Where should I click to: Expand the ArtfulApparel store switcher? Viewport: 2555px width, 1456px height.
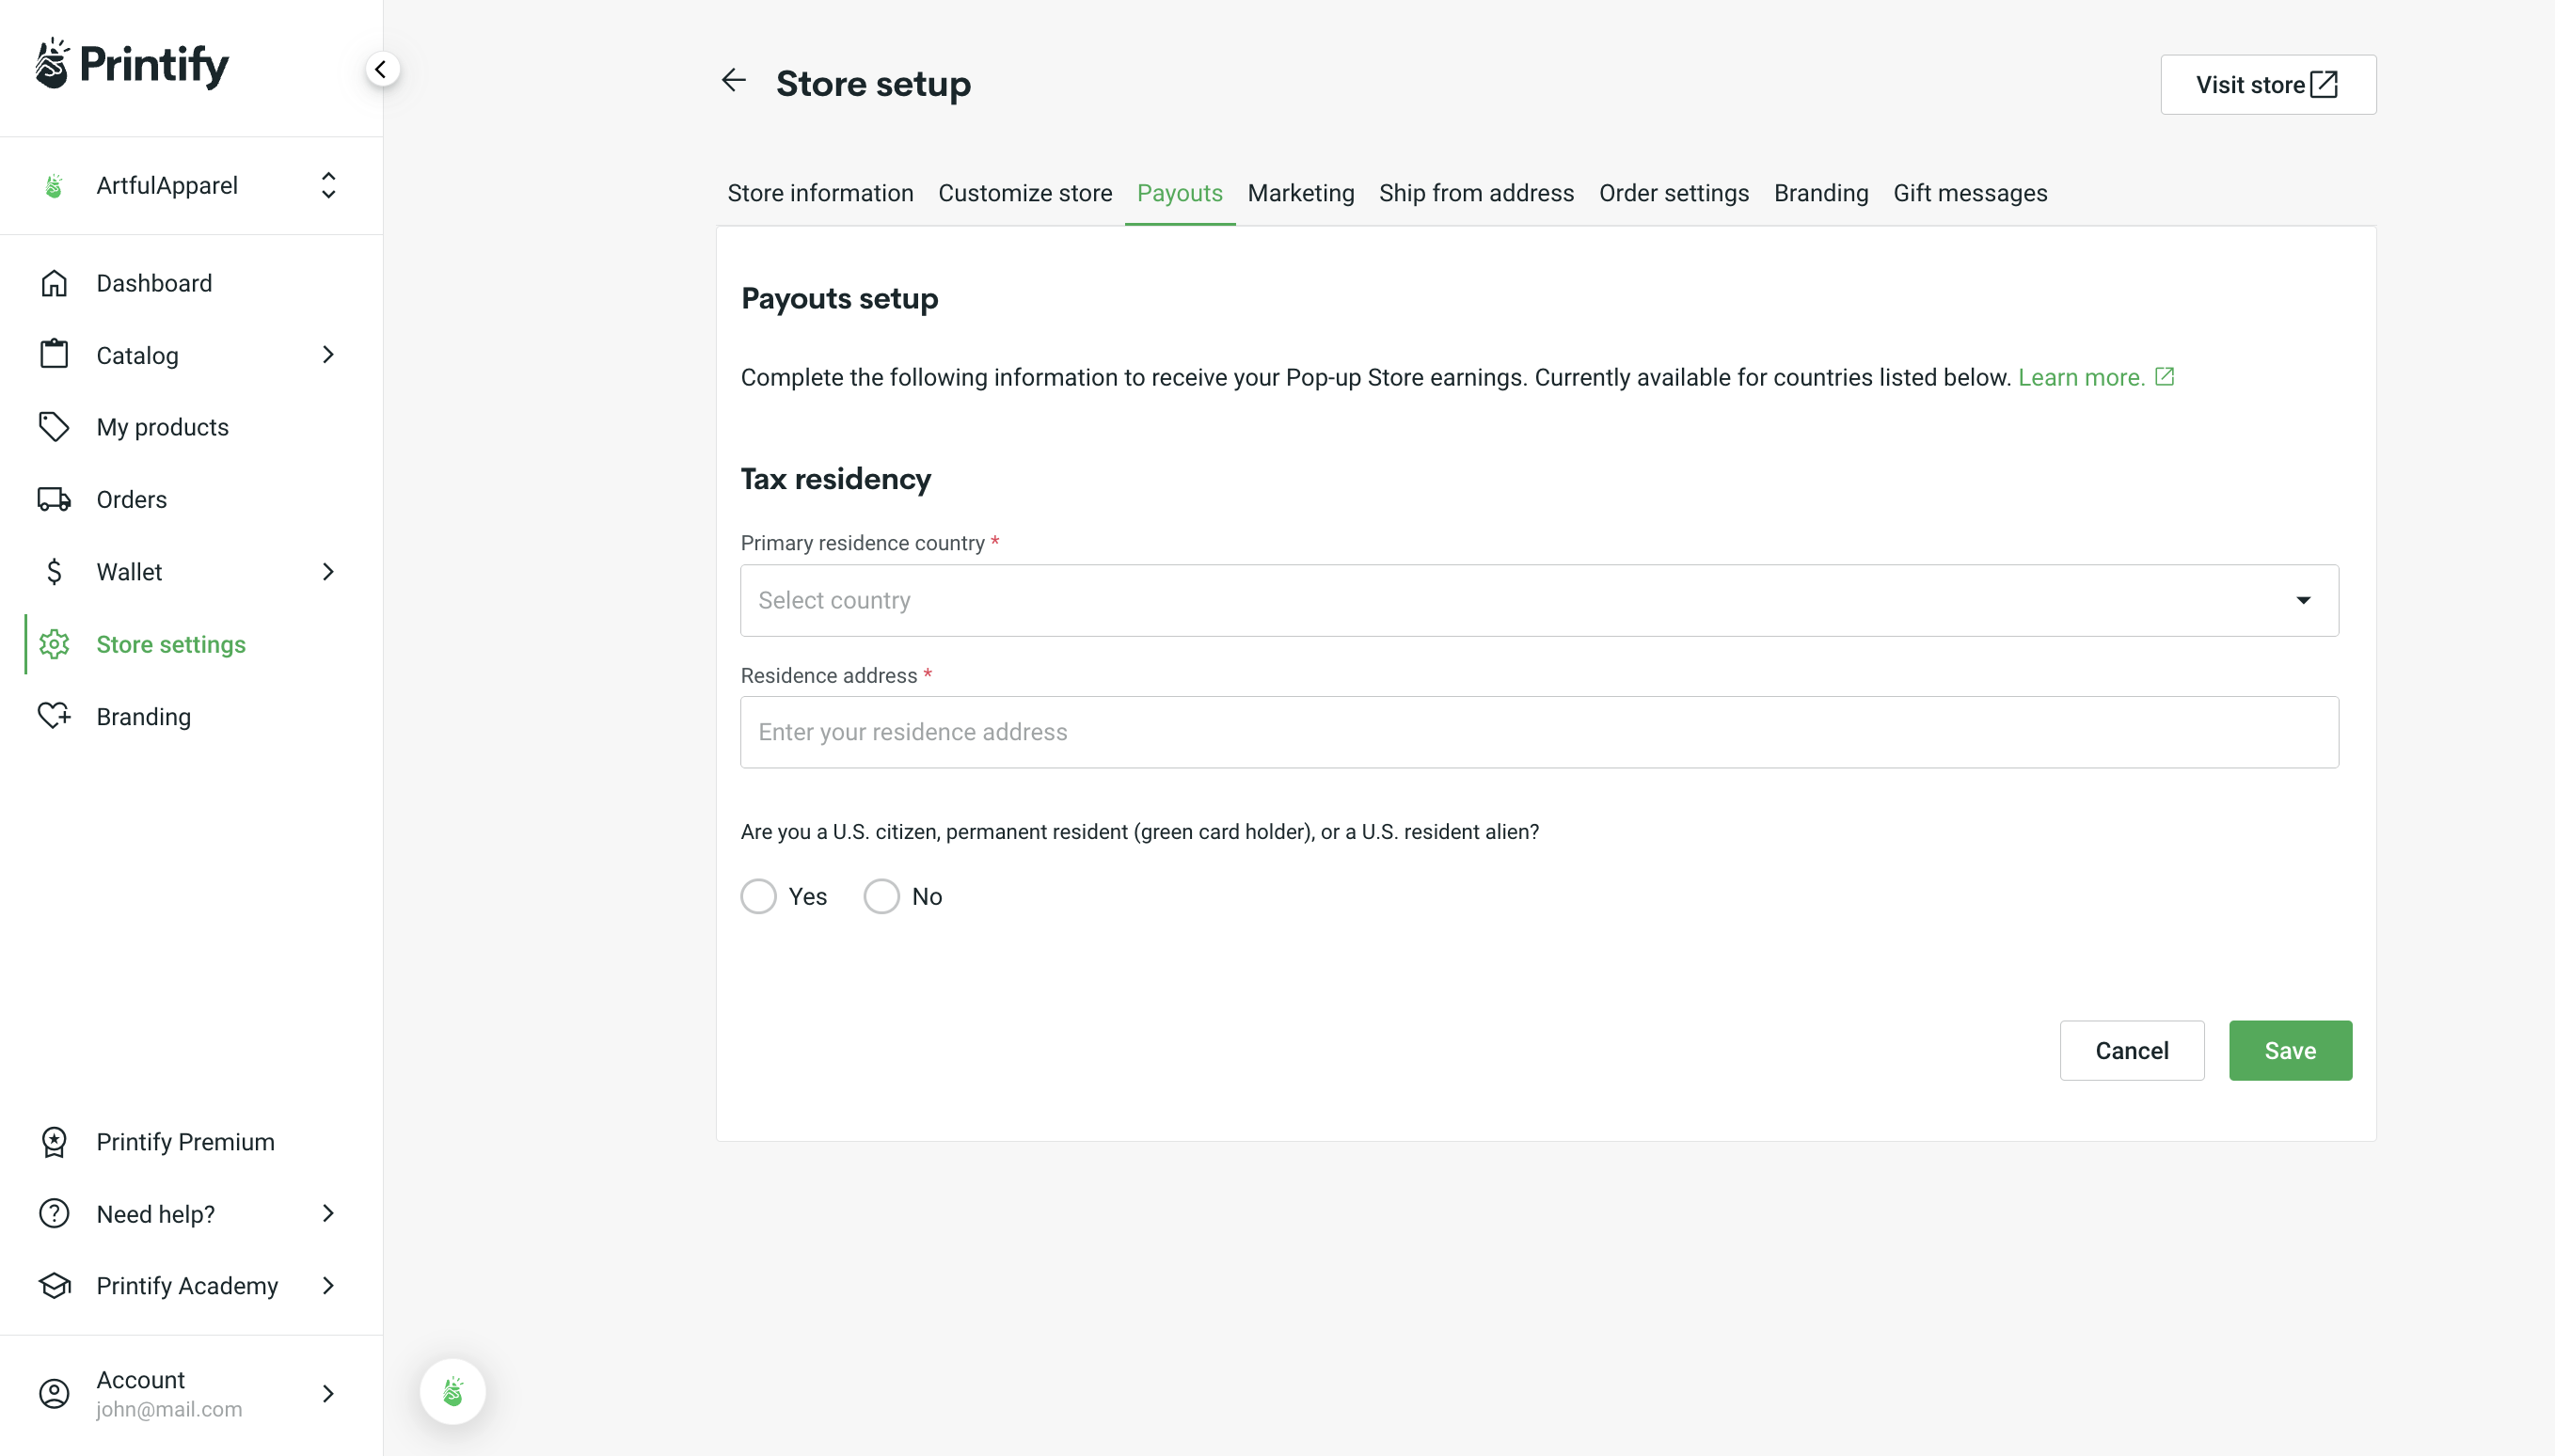tap(327, 185)
